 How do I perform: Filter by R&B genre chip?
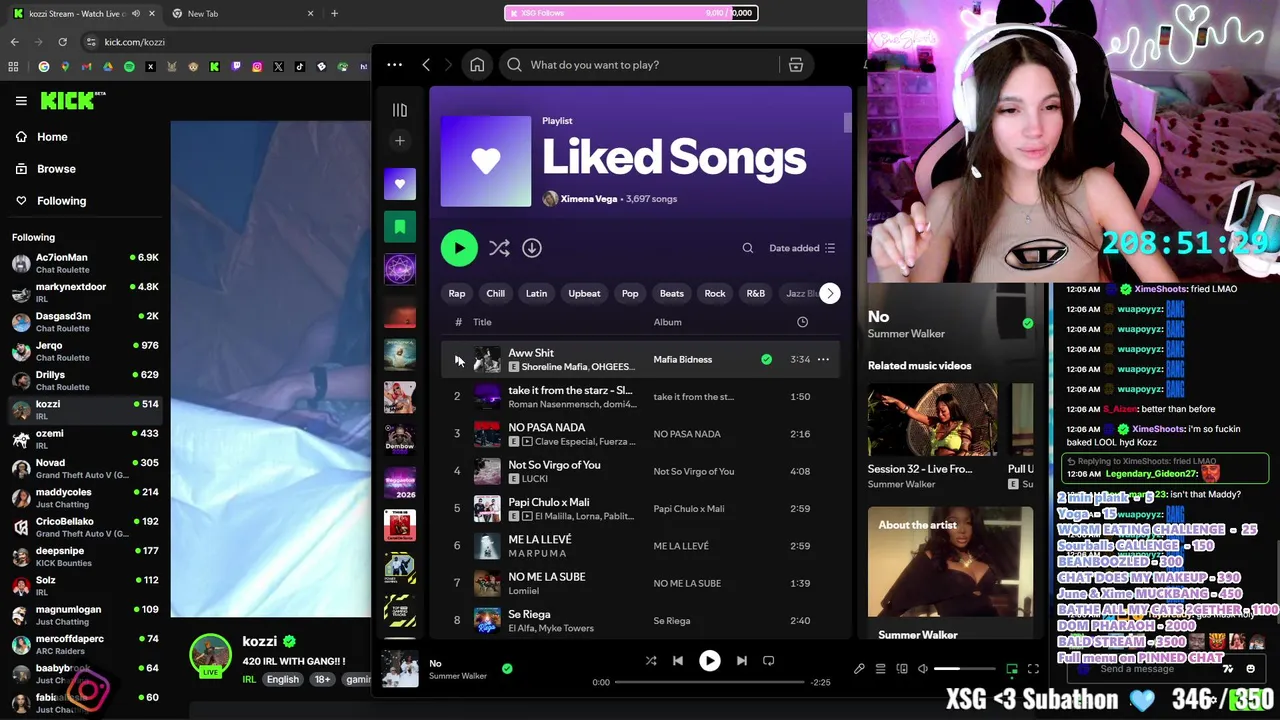tap(756, 293)
